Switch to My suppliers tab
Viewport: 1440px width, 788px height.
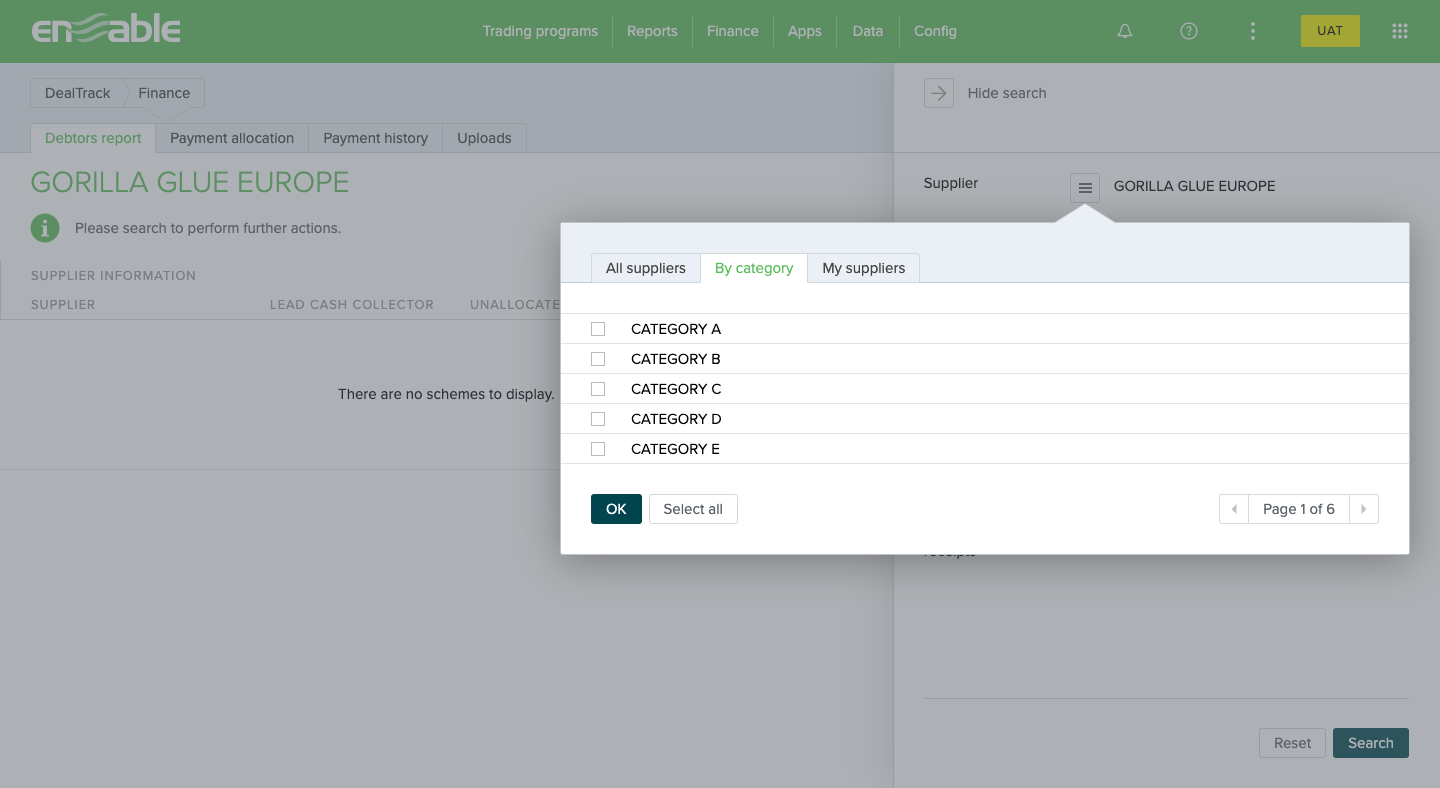[x=864, y=268]
